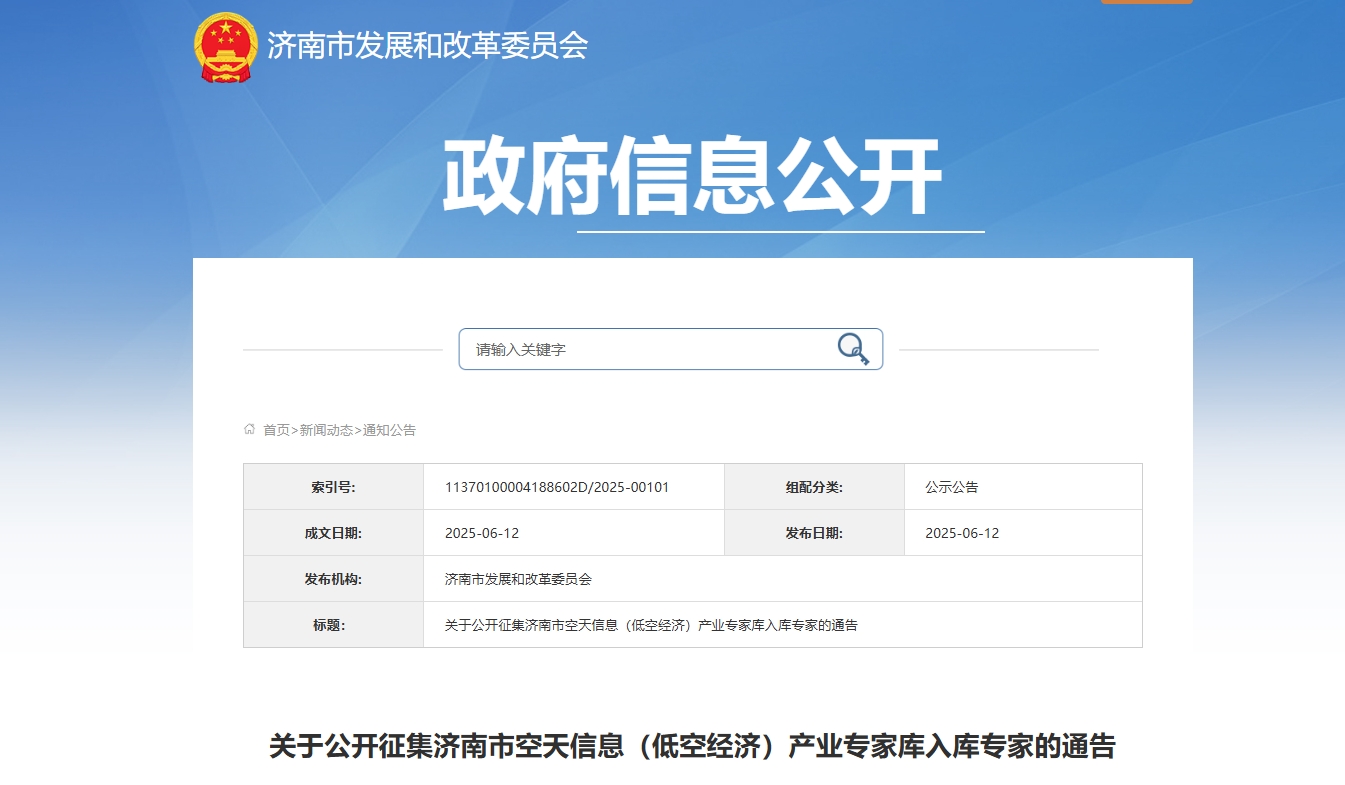
Task: Focus the keyword search input field
Action: (645, 349)
